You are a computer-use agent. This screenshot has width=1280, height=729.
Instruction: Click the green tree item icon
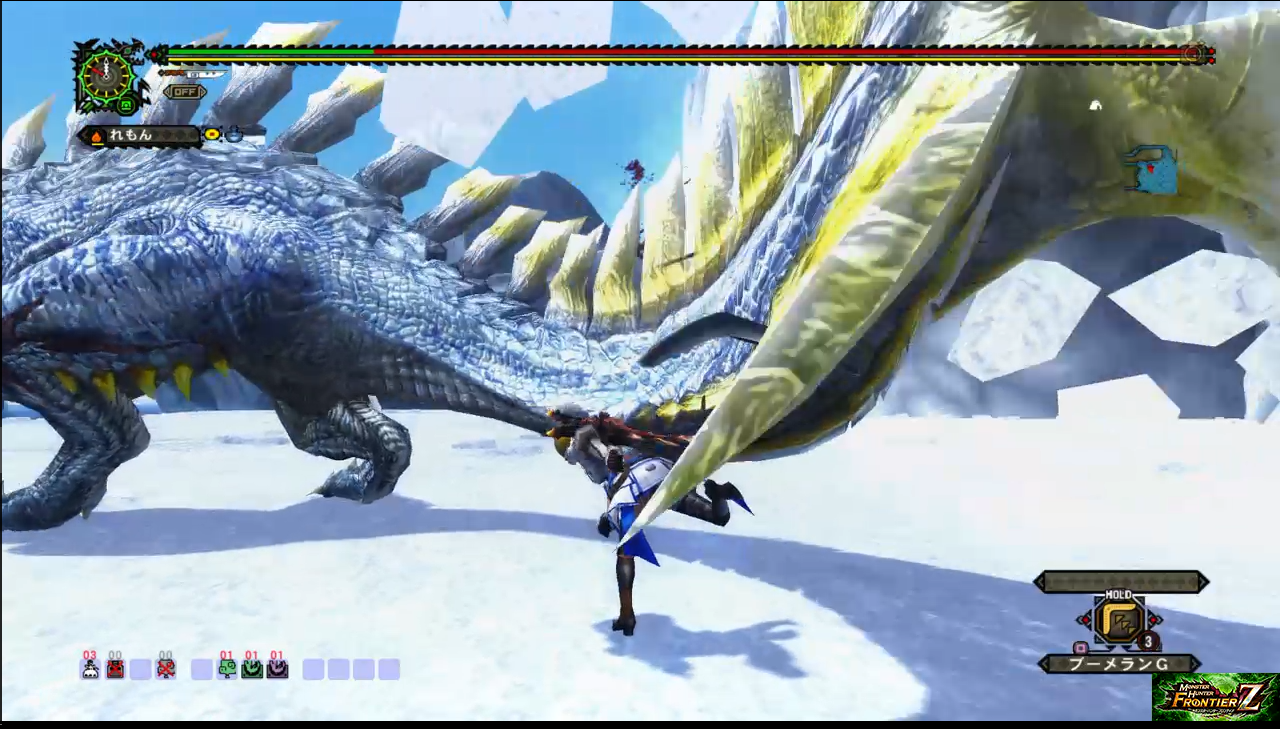coord(227,669)
